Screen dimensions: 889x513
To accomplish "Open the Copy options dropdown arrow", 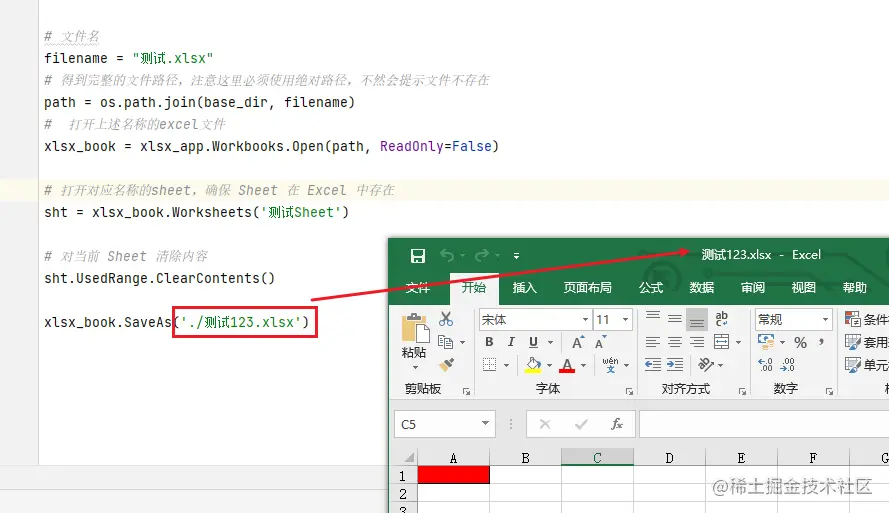I will click(462, 342).
